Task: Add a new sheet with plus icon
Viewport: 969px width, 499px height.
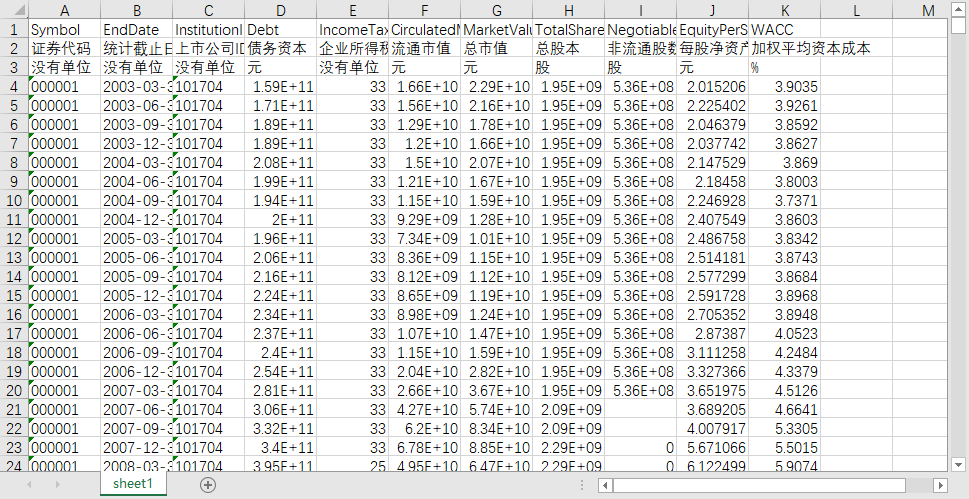Action: pyautogui.click(x=208, y=485)
